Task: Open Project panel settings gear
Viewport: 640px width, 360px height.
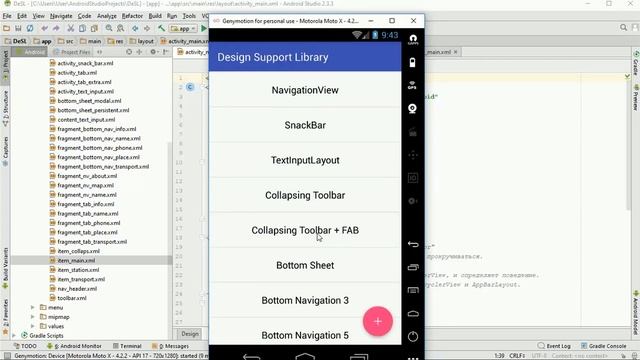Action: (x=153, y=52)
